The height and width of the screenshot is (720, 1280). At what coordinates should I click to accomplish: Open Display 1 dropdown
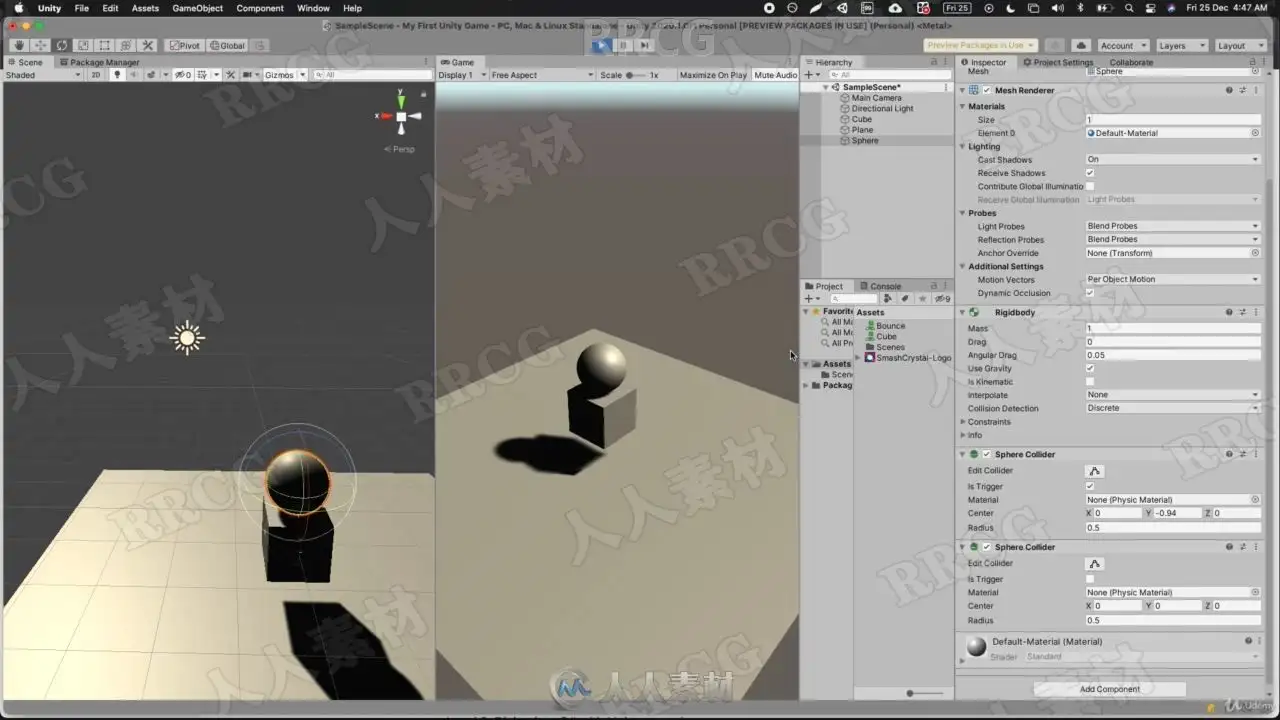click(462, 75)
